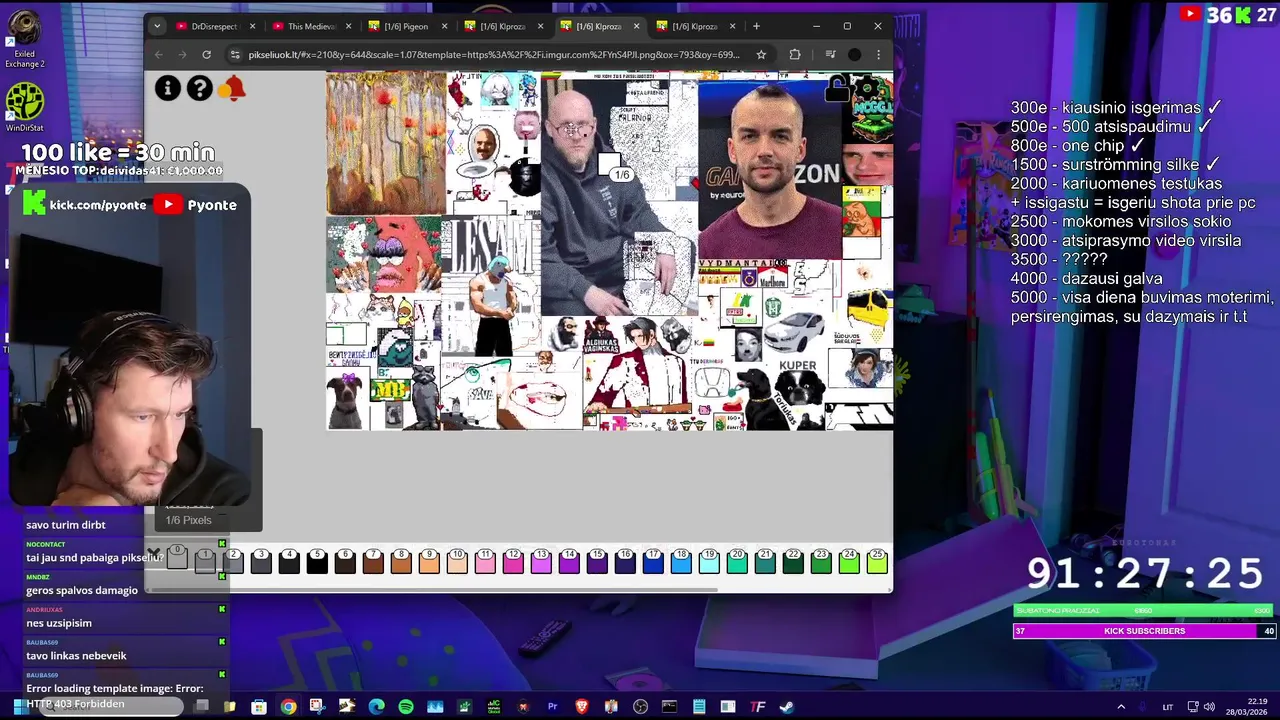Open the info icon on the canvas page
This screenshot has height=720, width=1280.
(x=168, y=89)
